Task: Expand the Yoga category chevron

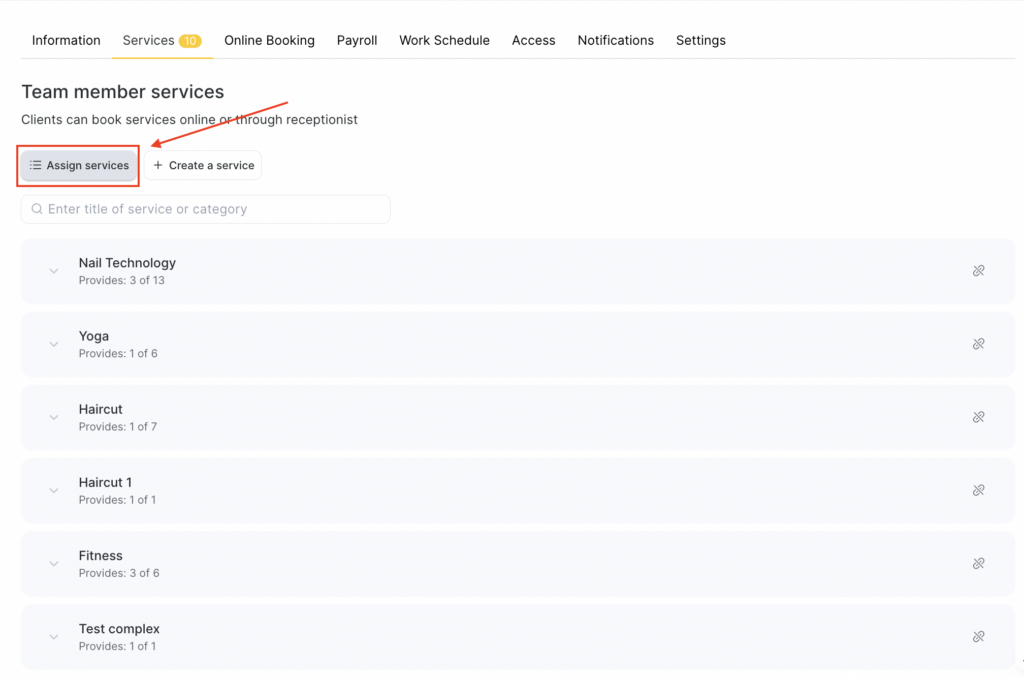Action: [x=54, y=344]
